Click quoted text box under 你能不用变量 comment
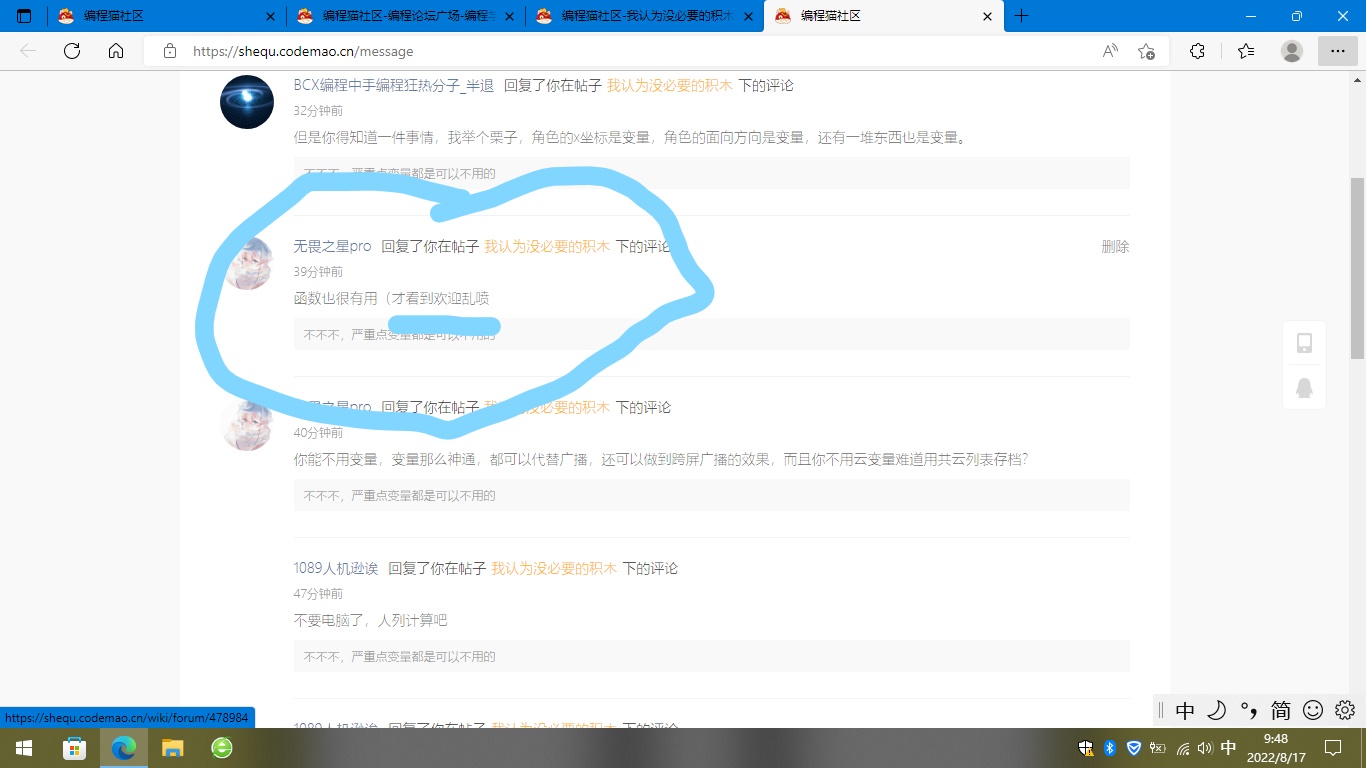1366x768 pixels. (x=712, y=496)
